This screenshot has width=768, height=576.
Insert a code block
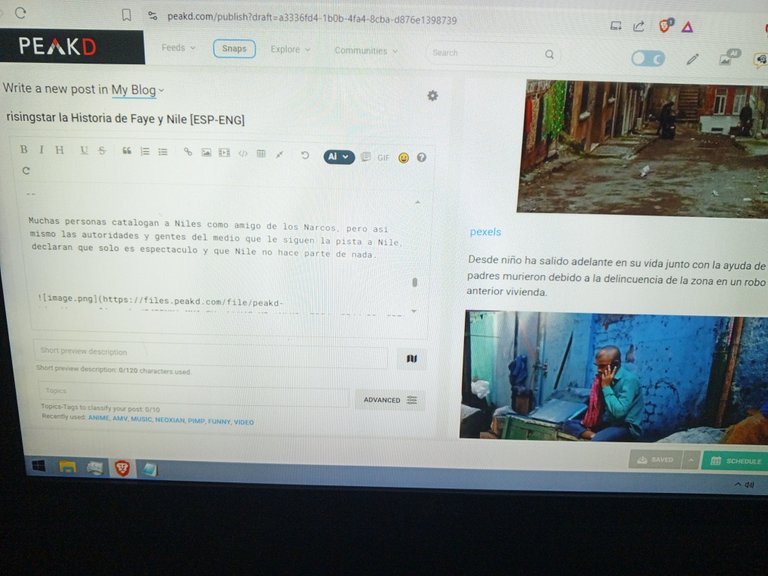pos(243,153)
